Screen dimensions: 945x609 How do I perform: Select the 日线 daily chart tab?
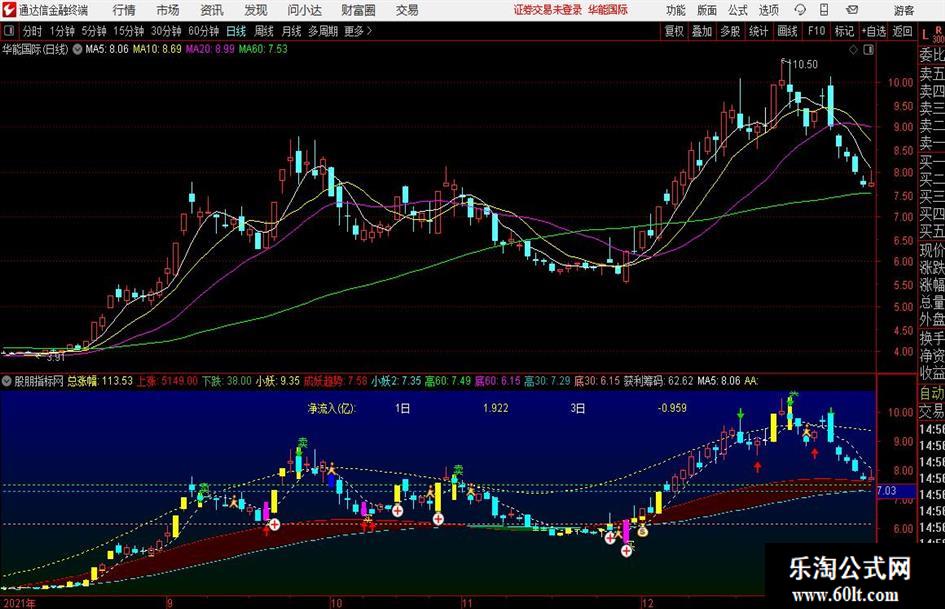(x=236, y=31)
